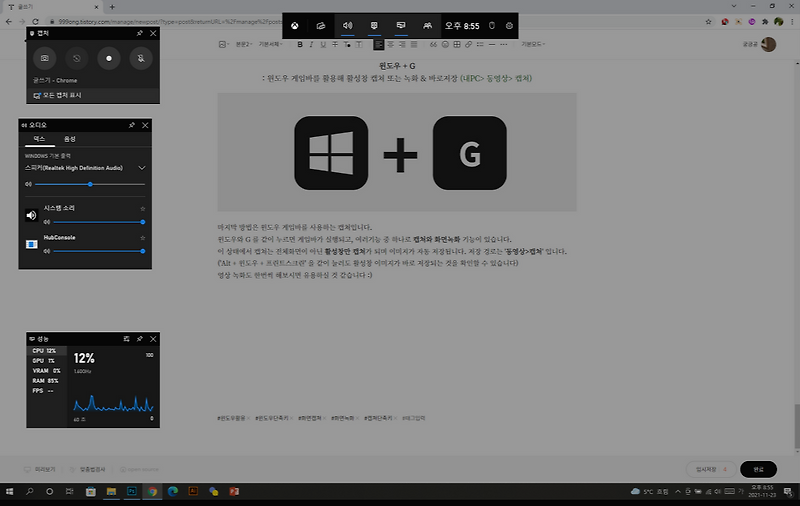This screenshot has width=800, height=506.
Task: Close the Capture widget
Action: 153,33
